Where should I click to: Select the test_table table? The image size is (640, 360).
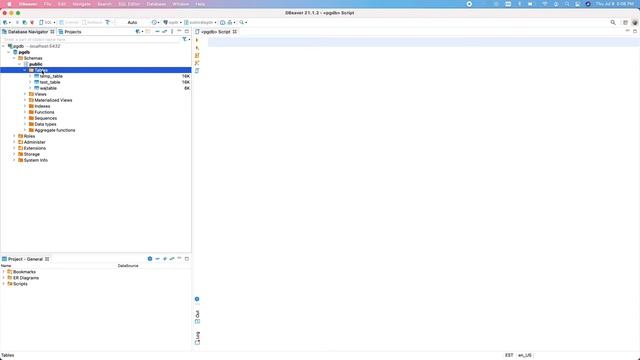tap(50, 82)
